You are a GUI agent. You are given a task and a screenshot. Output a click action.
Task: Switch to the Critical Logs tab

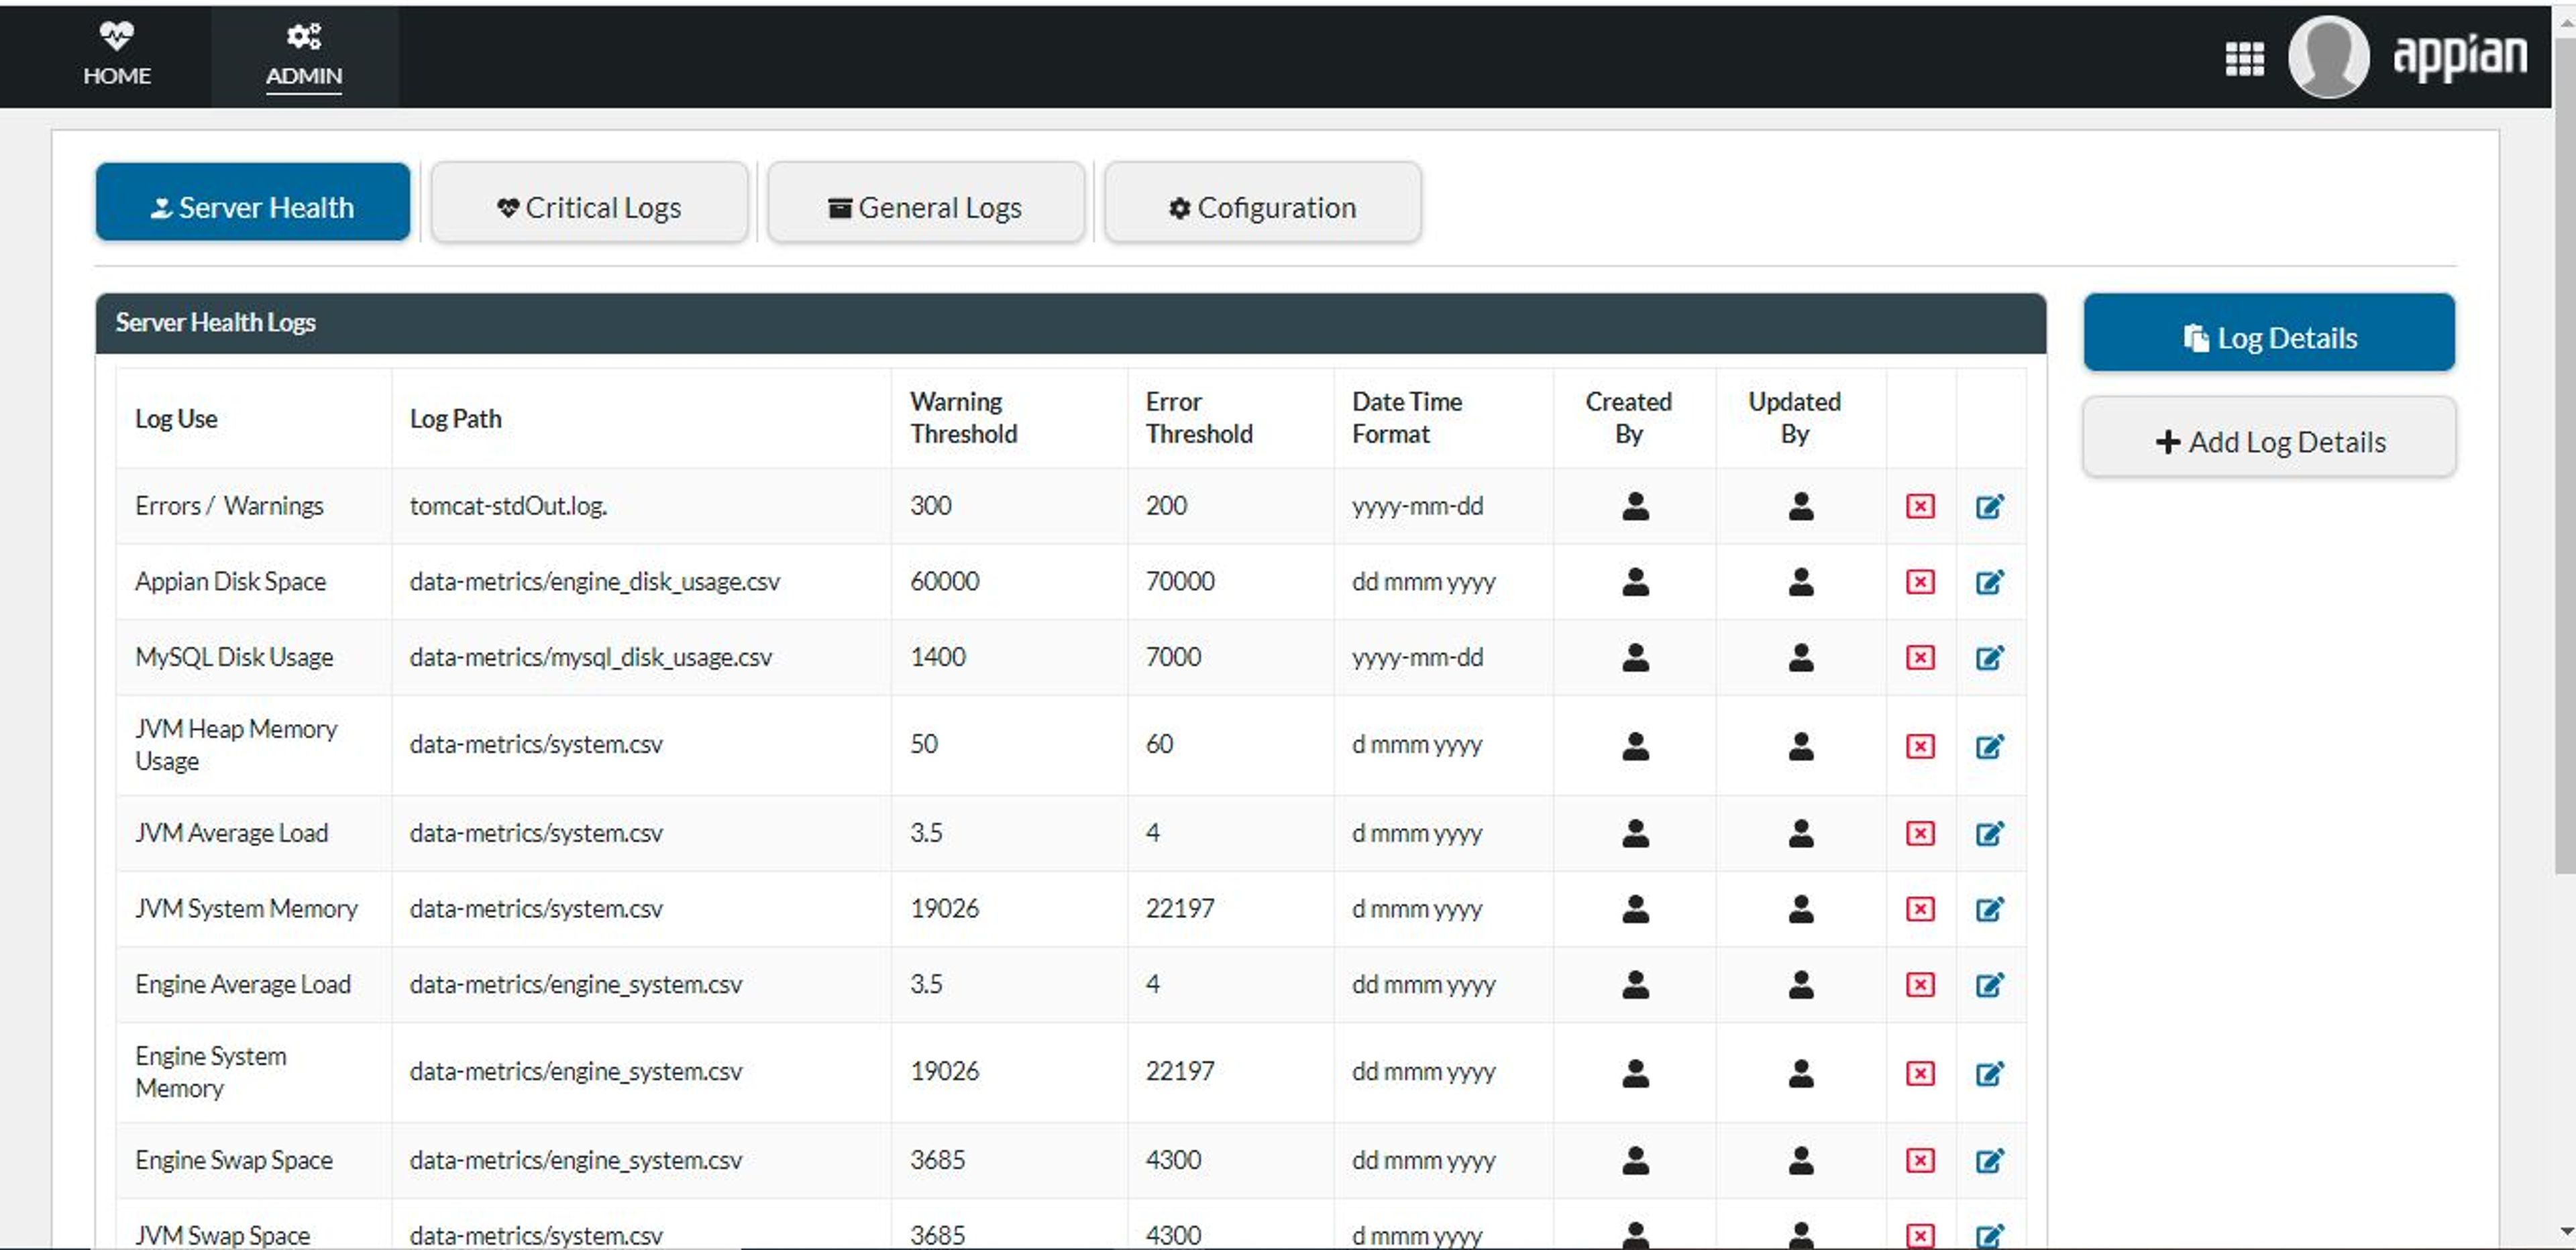(589, 202)
